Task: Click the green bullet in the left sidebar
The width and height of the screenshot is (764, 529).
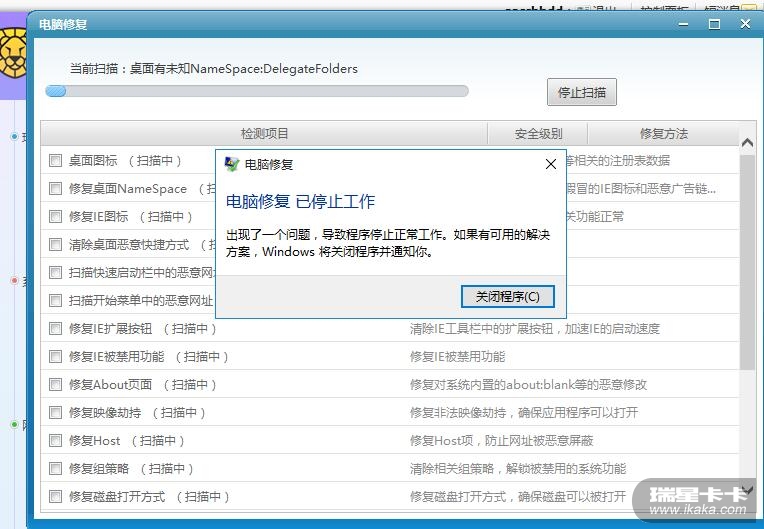Action: pos(14,425)
